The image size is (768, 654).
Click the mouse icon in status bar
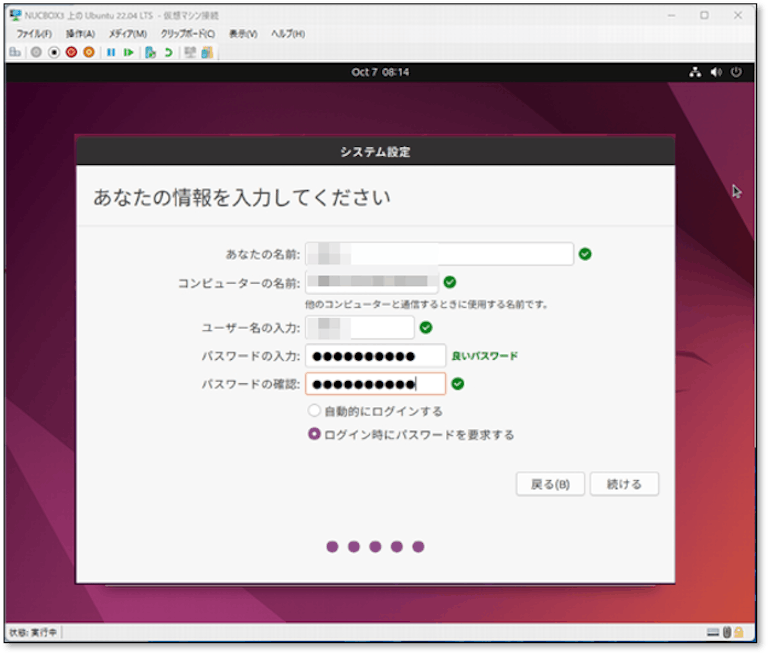pyautogui.click(x=727, y=632)
